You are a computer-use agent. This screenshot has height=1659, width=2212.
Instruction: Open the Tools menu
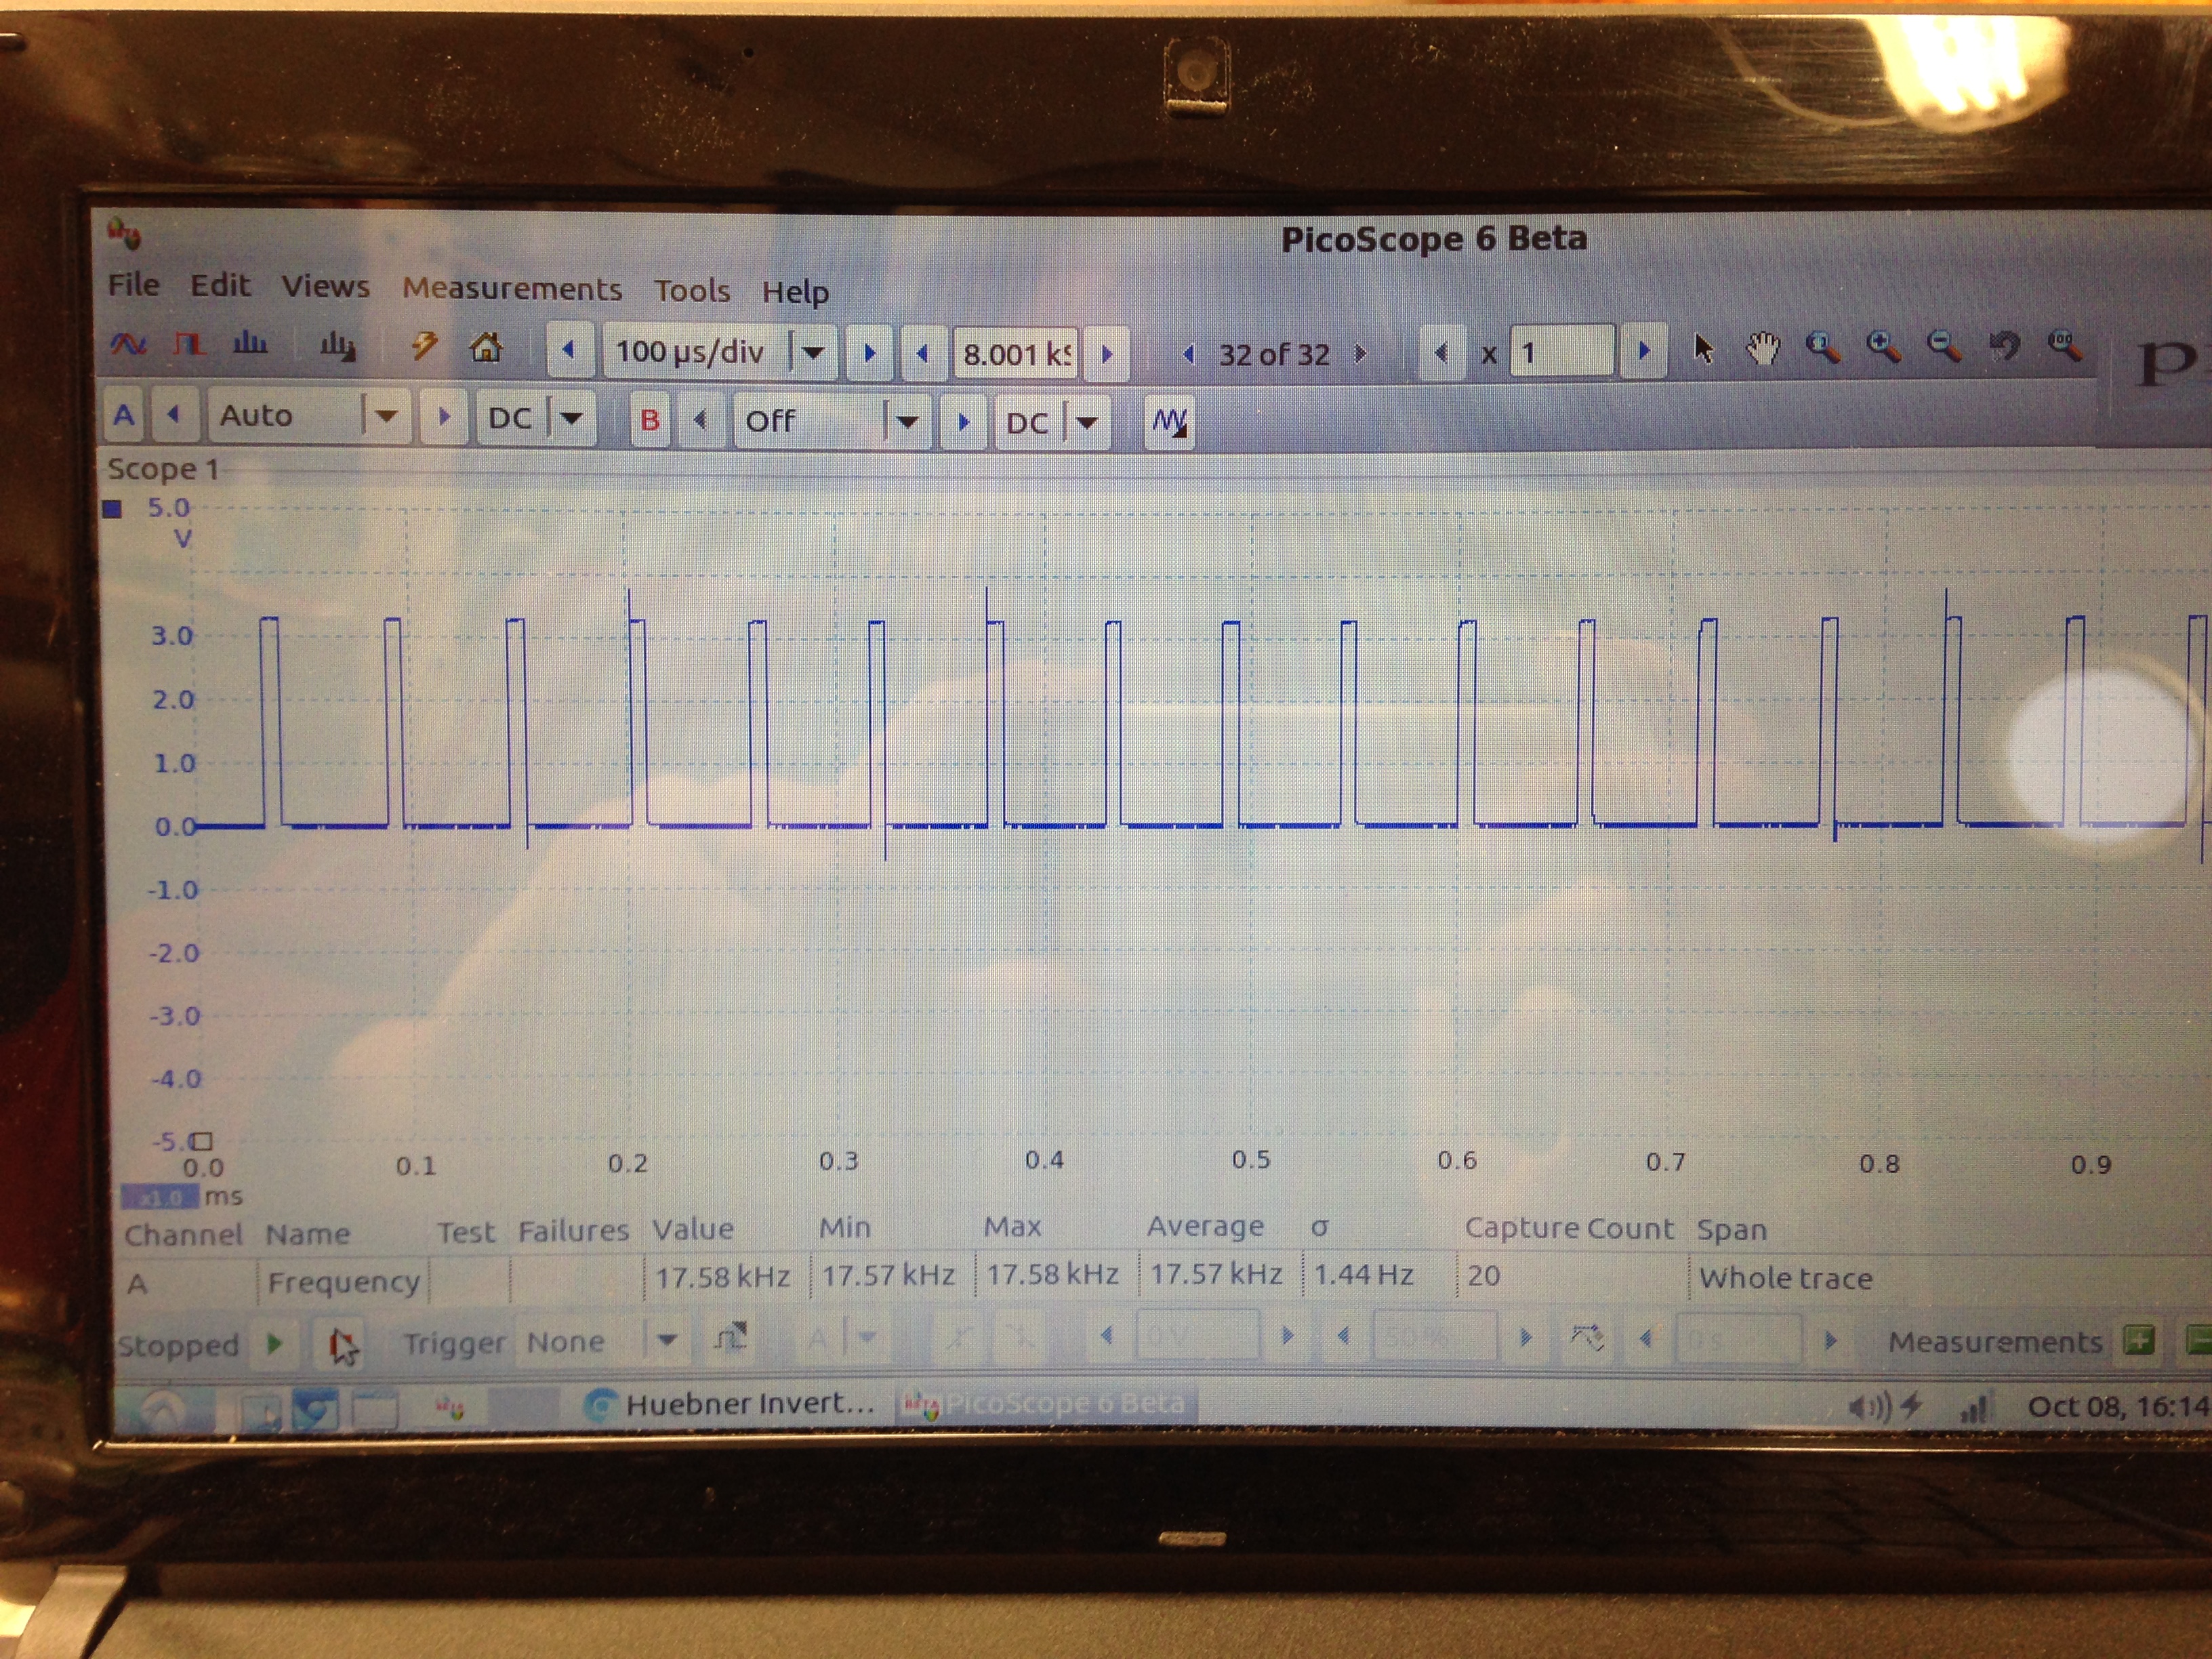point(691,291)
